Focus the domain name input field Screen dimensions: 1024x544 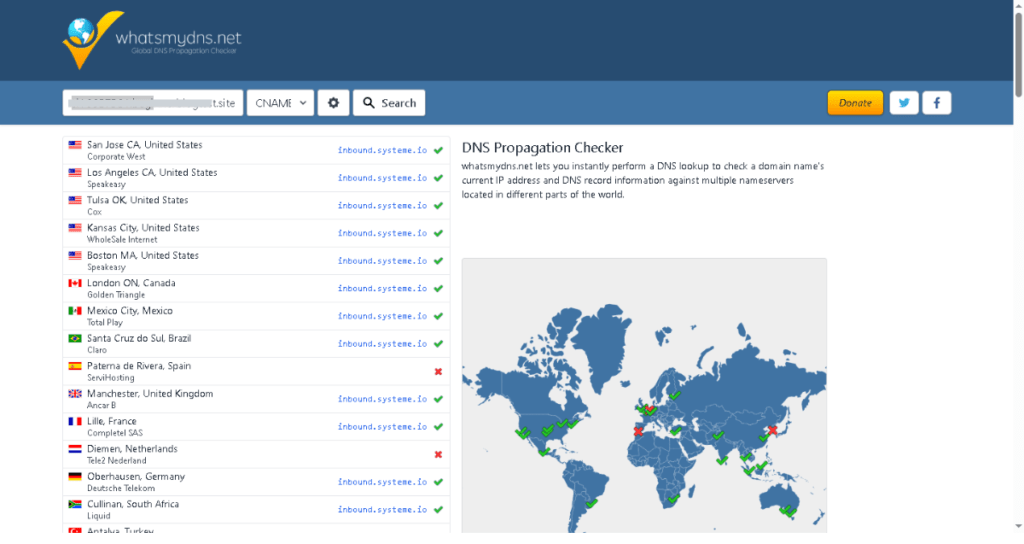pos(153,103)
